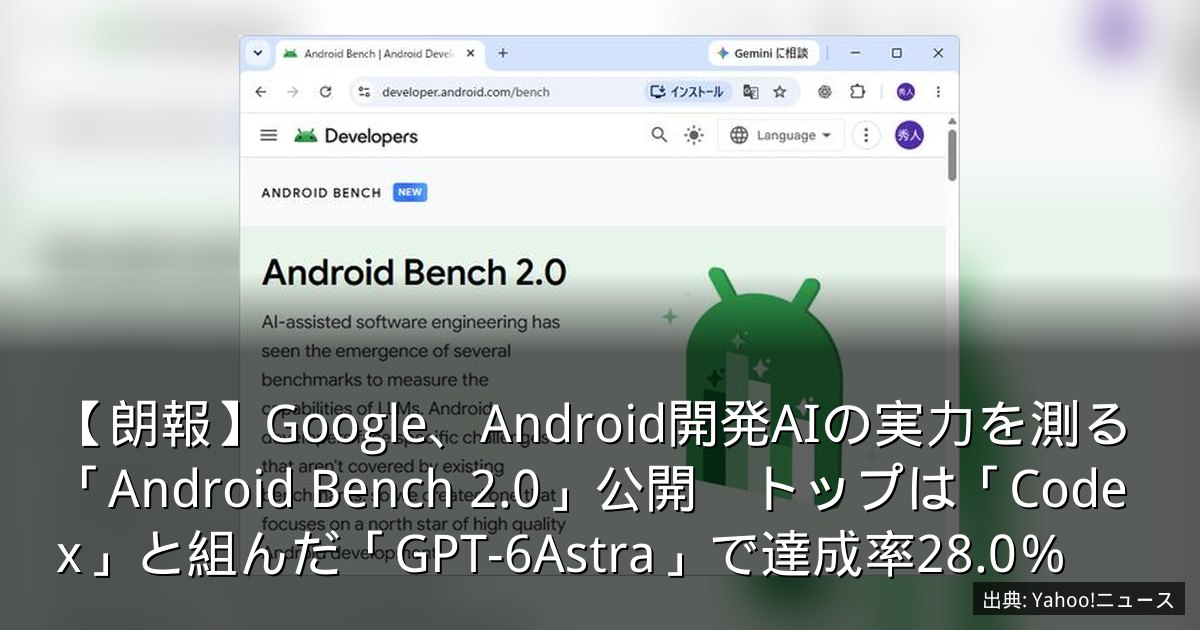Image resolution: width=1200 pixels, height=630 pixels.
Task: Go forward to the next page
Action: (293, 92)
